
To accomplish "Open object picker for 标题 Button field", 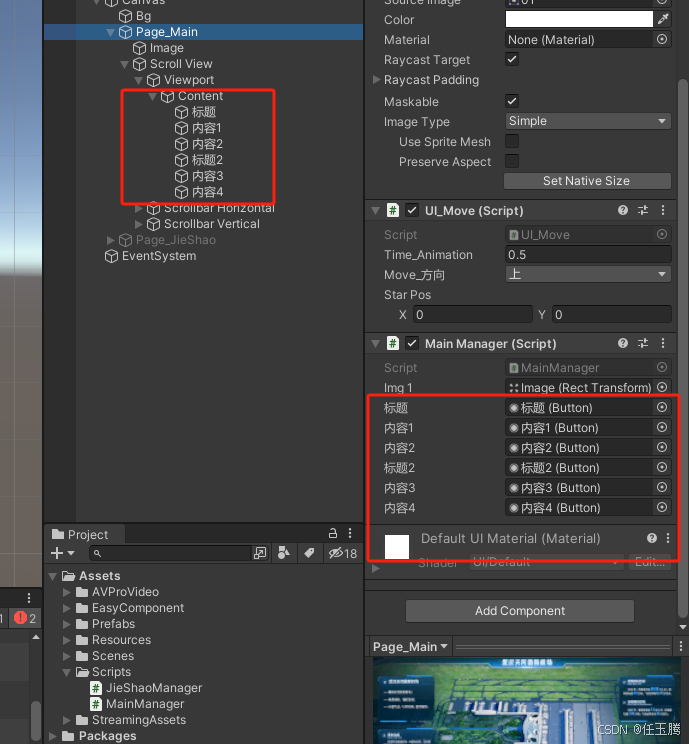I will coord(662,407).
